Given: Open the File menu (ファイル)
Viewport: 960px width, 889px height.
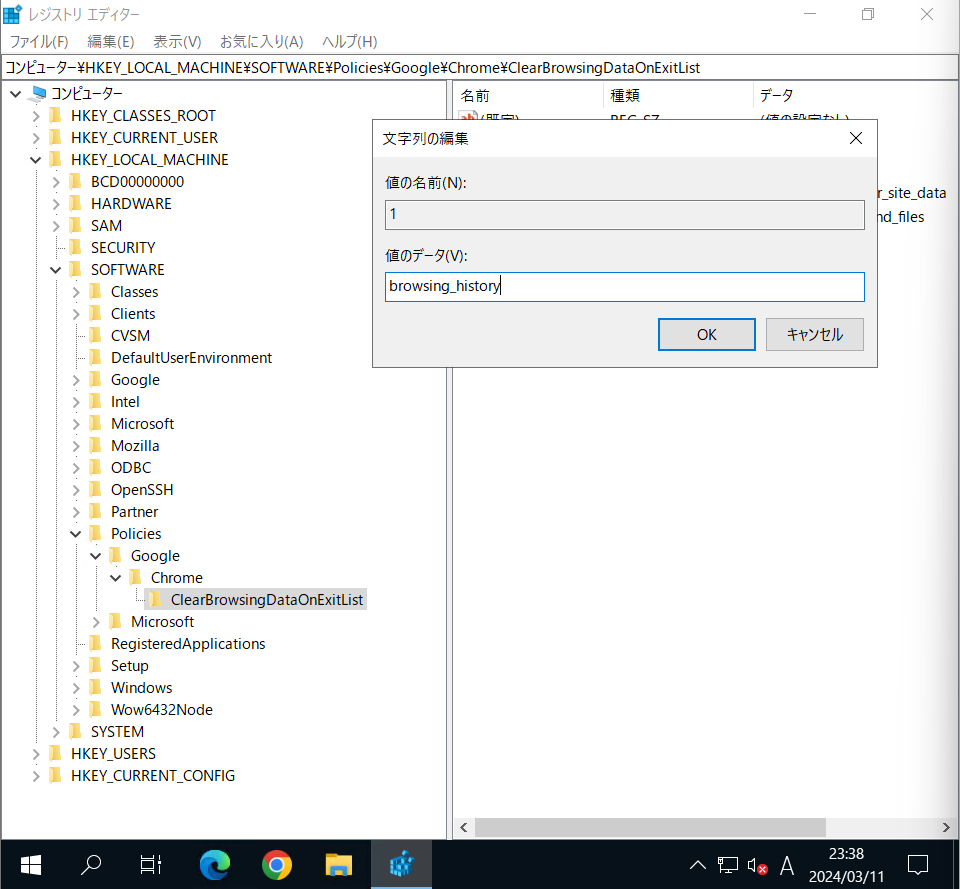Looking at the screenshot, I should pos(39,42).
